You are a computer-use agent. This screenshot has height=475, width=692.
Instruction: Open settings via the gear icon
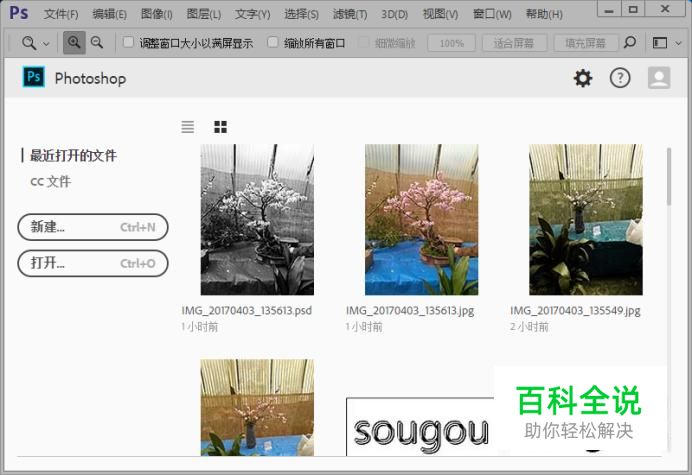pos(583,78)
